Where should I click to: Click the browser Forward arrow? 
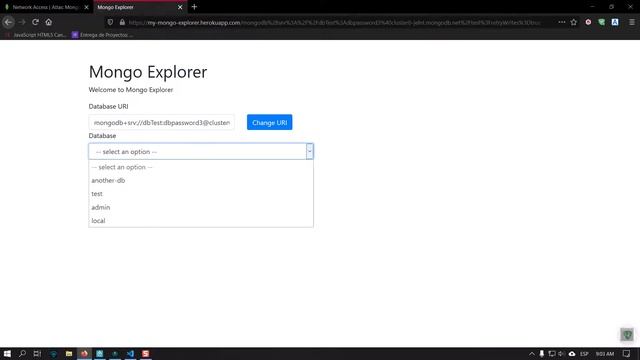[22, 22]
